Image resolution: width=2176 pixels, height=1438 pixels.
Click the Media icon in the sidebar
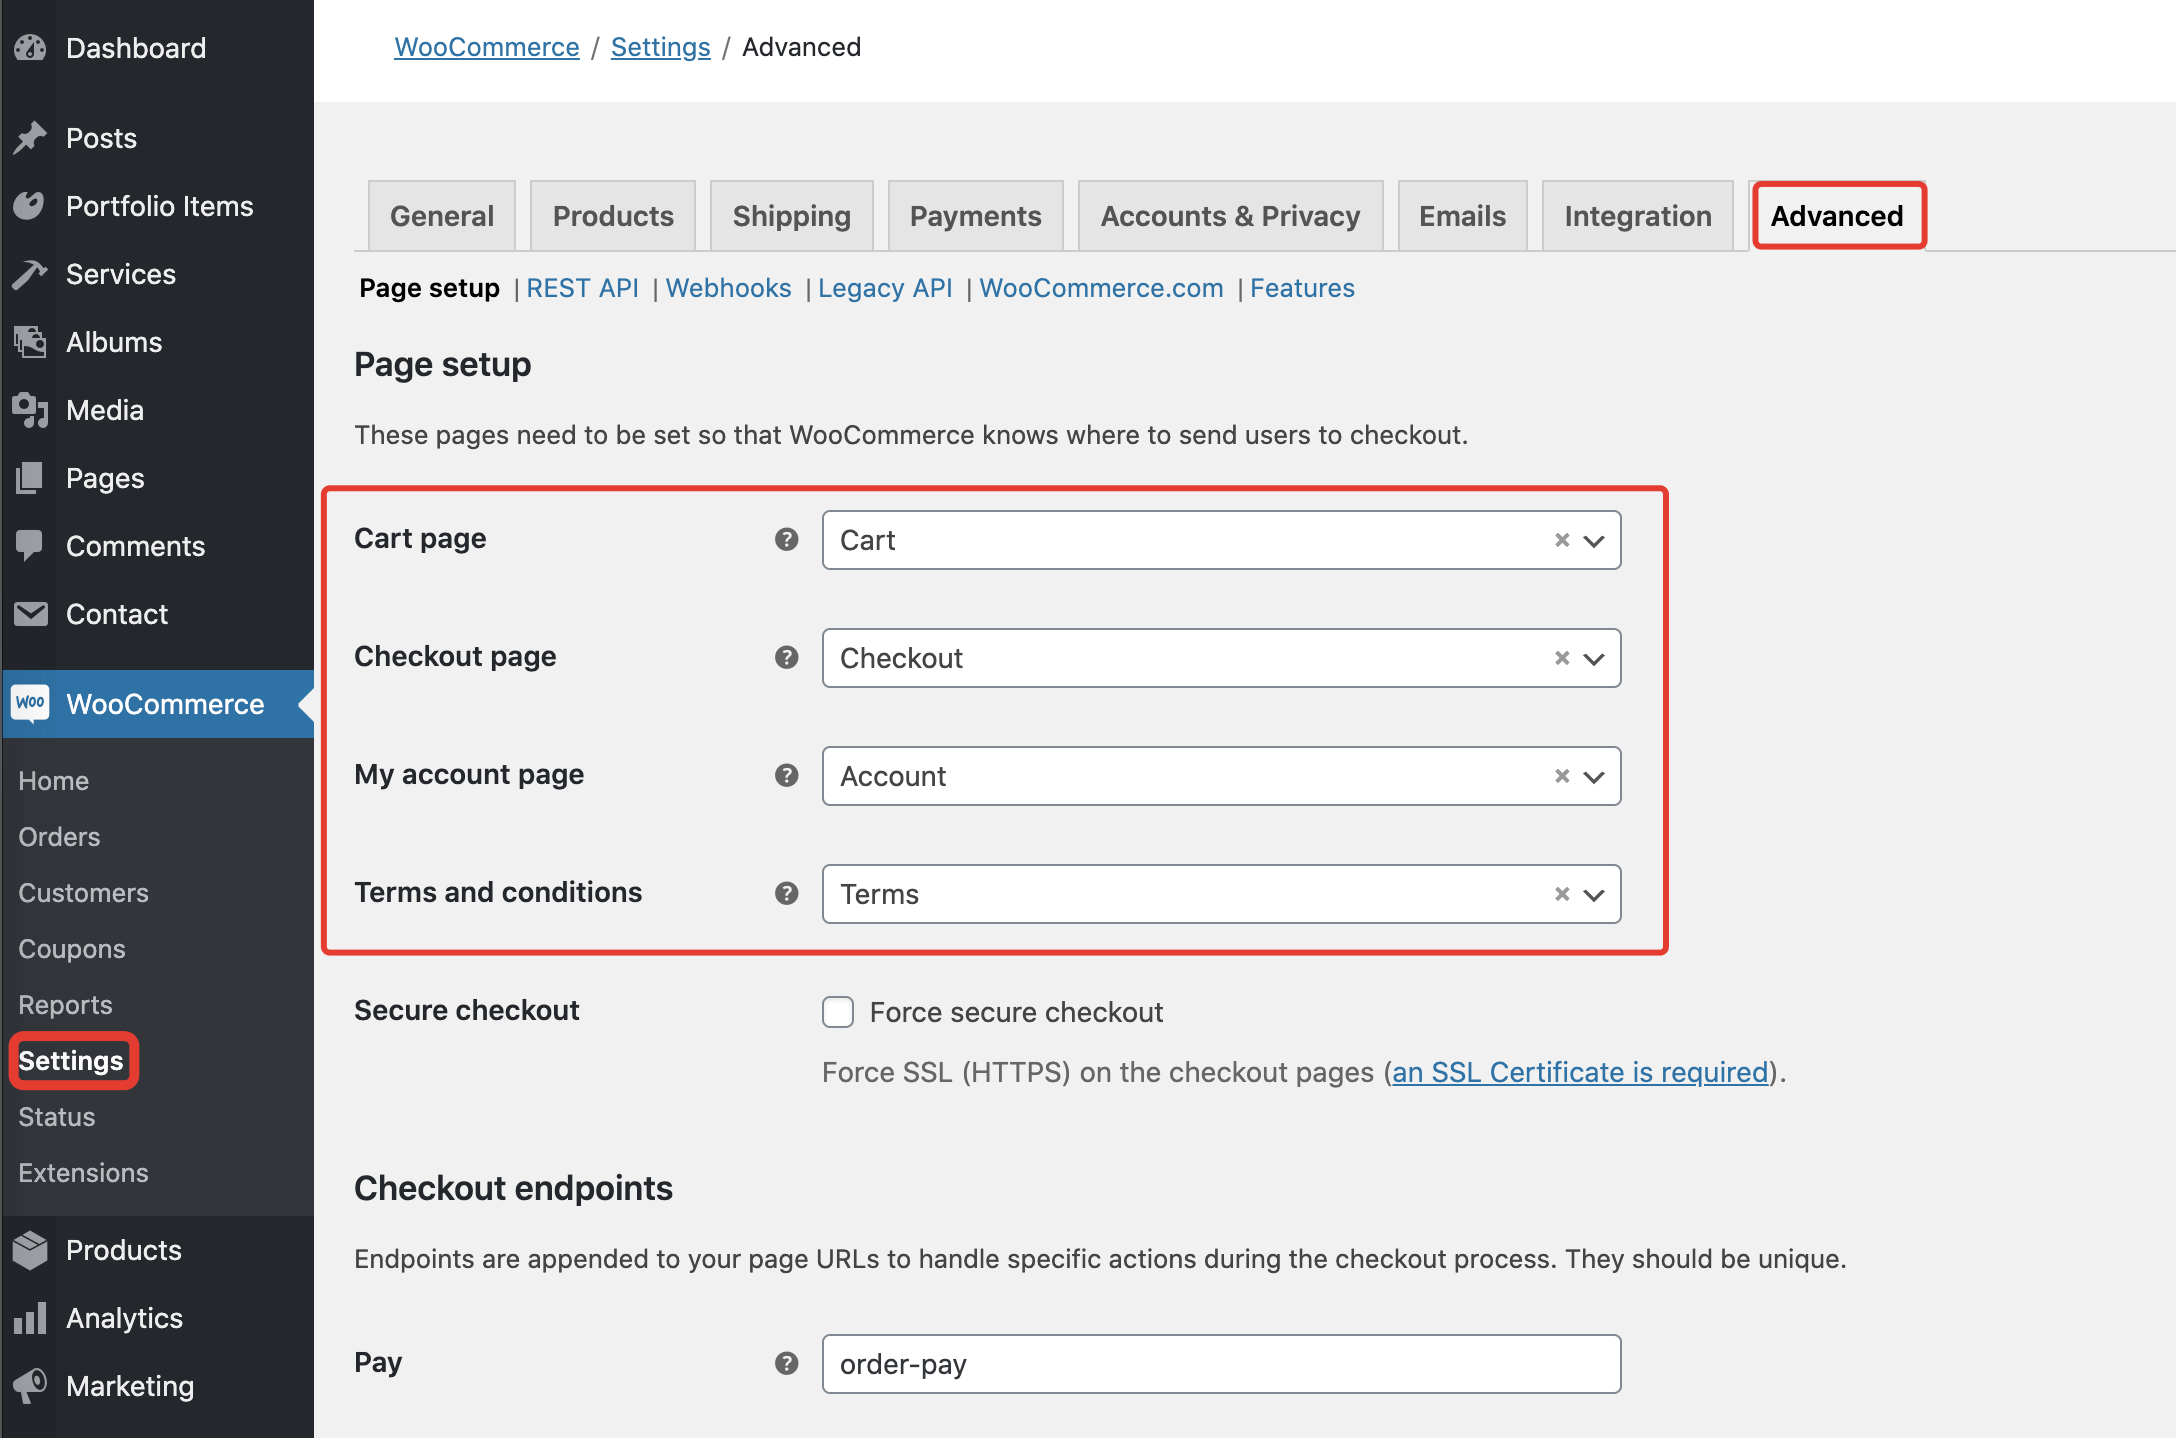(30, 410)
